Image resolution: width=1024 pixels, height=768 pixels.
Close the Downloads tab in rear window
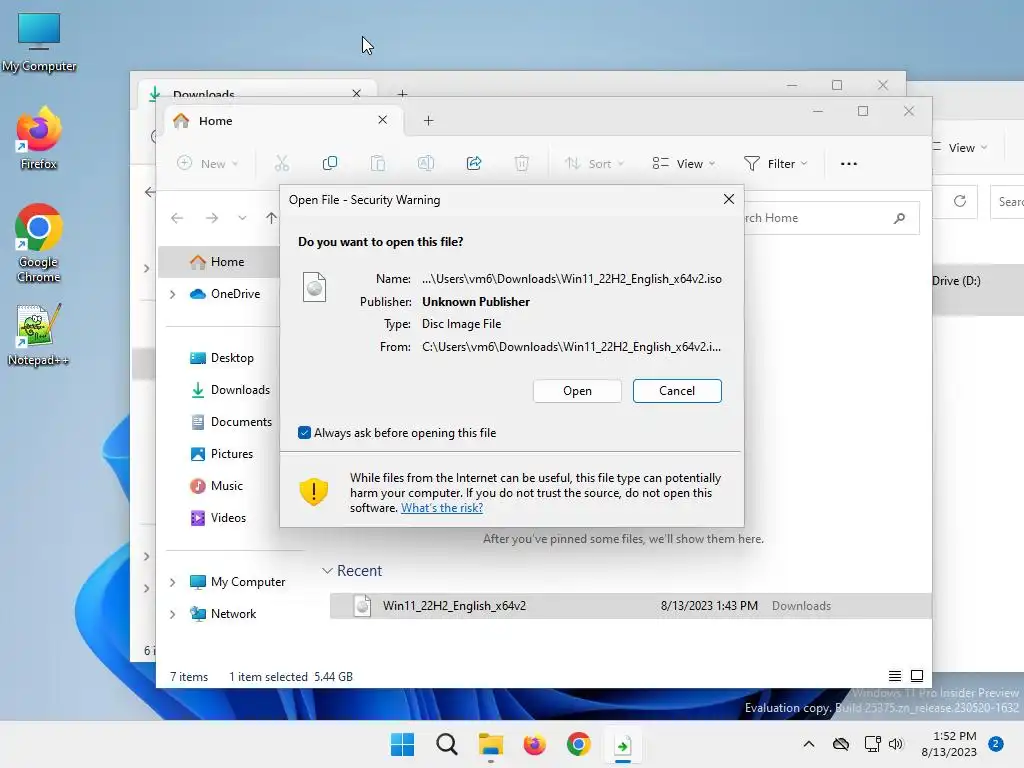pyautogui.click(x=357, y=93)
